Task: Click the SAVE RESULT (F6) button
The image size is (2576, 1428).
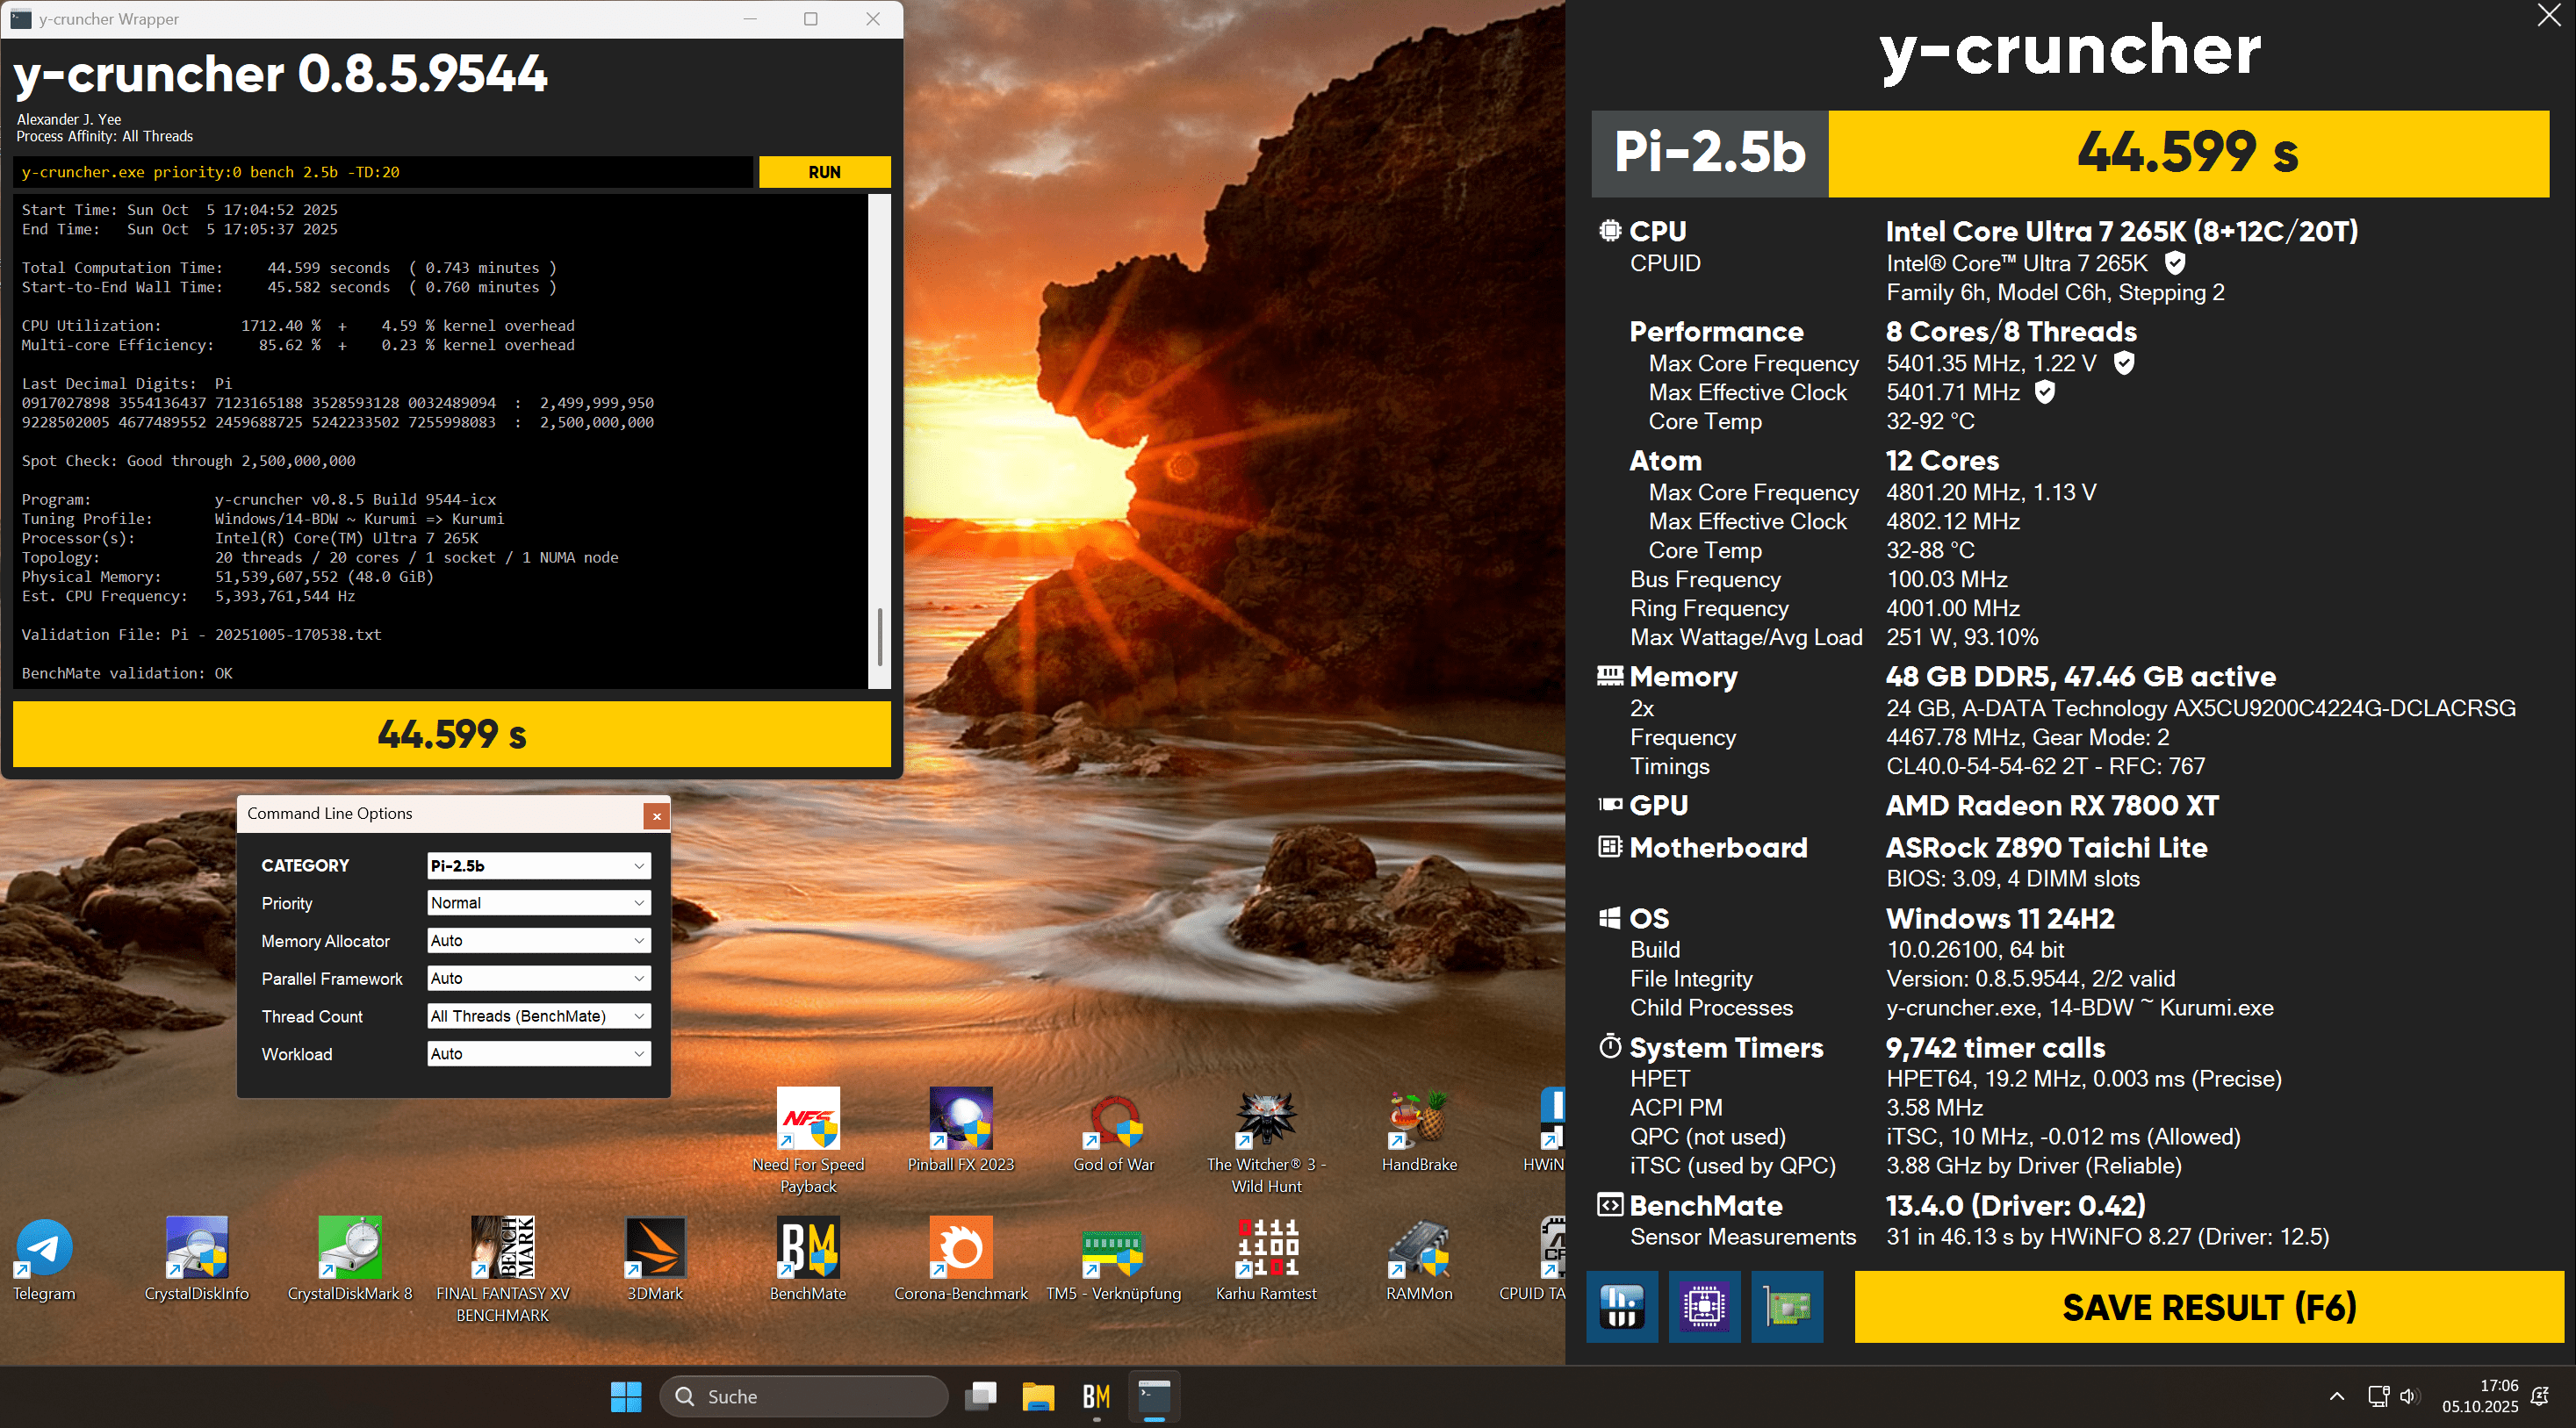Action: (2208, 1306)
